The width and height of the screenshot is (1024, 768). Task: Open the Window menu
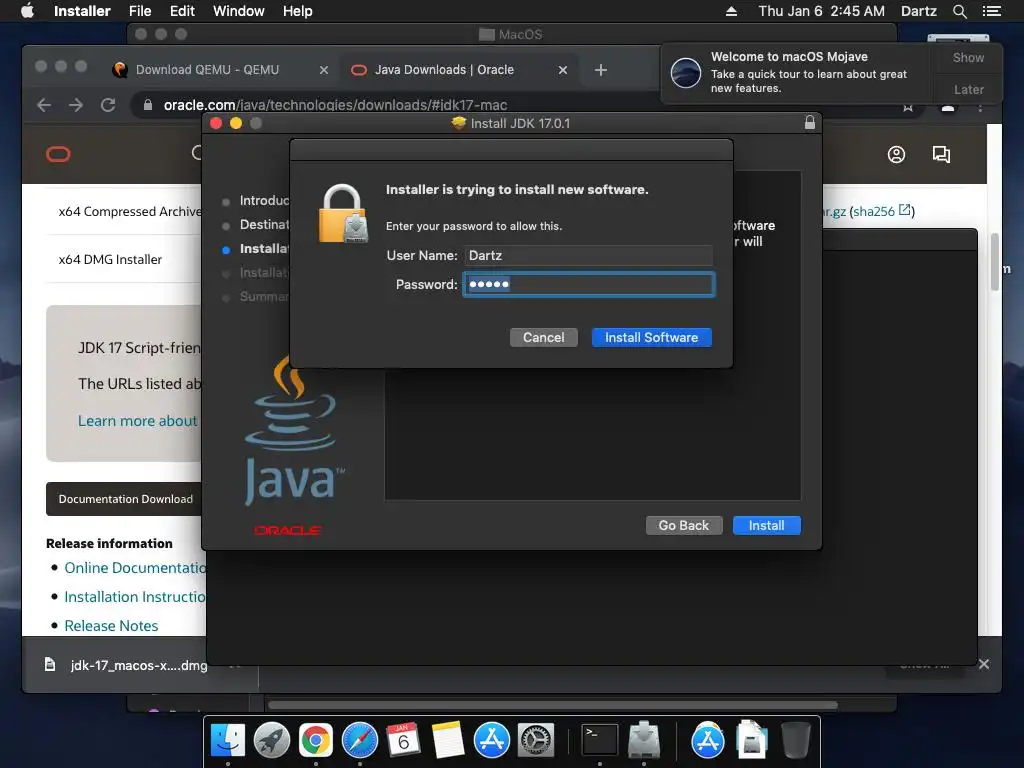[x=238, y=11]
